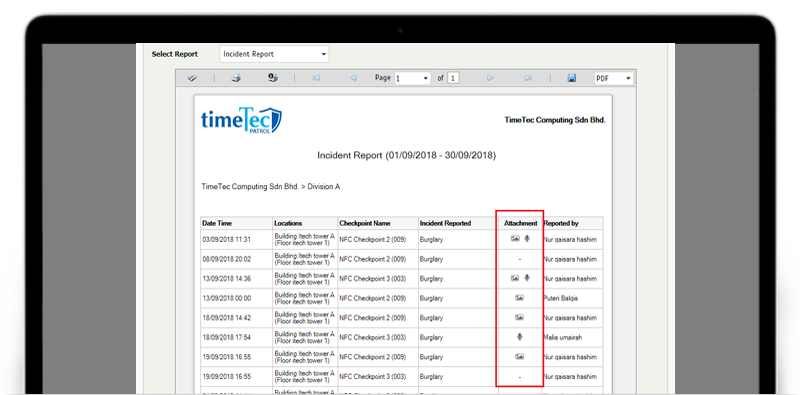Viewport: 800px width, 395px height.
Task: Click Burglary in the Malia umairah row
Action: [x=432, y=337]
